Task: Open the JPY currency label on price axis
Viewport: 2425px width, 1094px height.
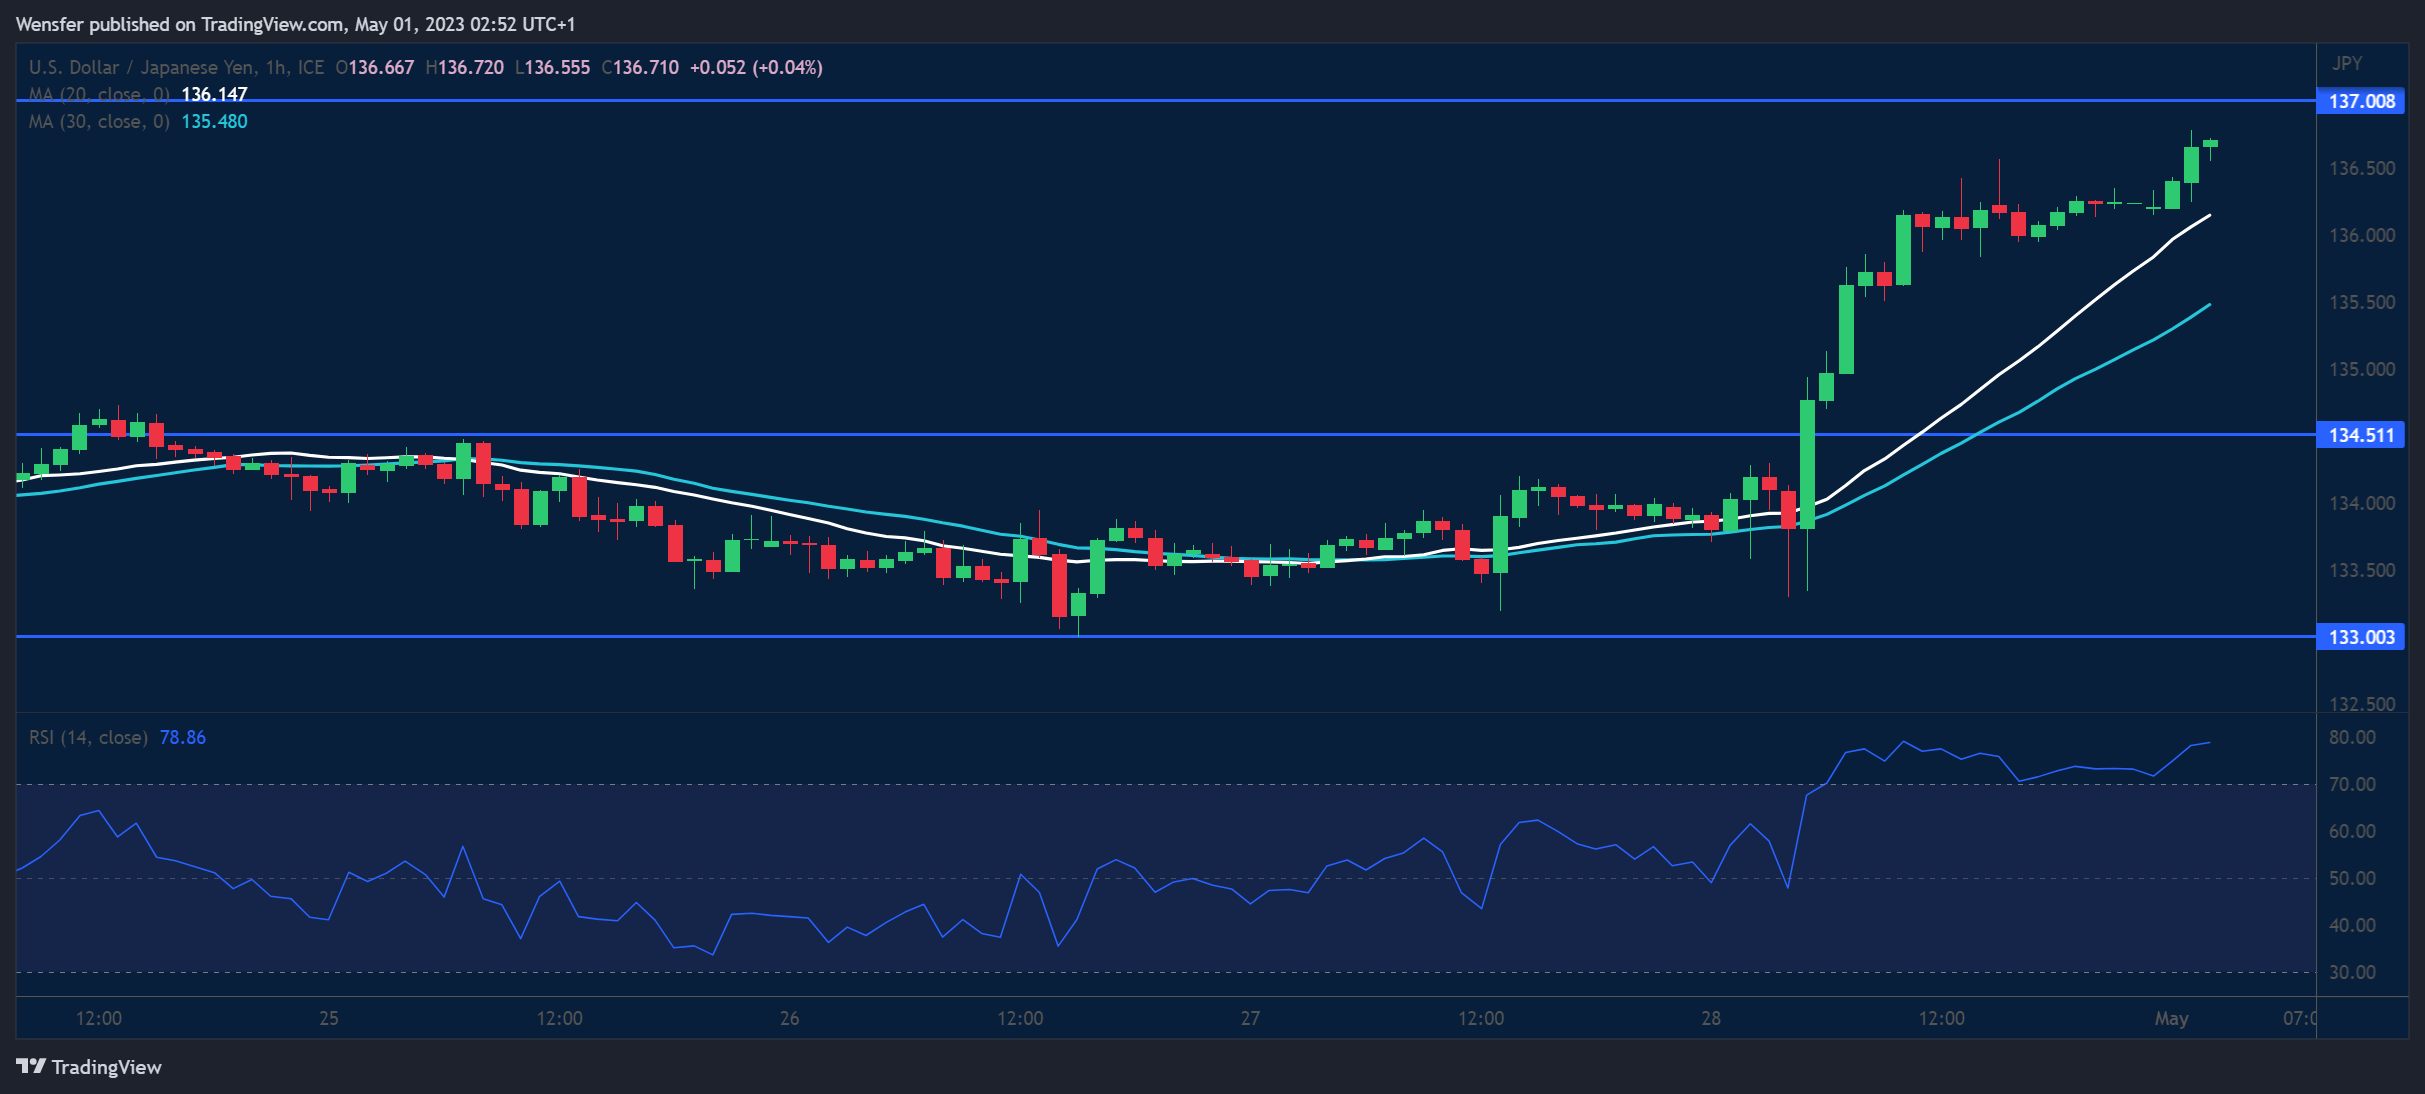Action: (2347, 63)
